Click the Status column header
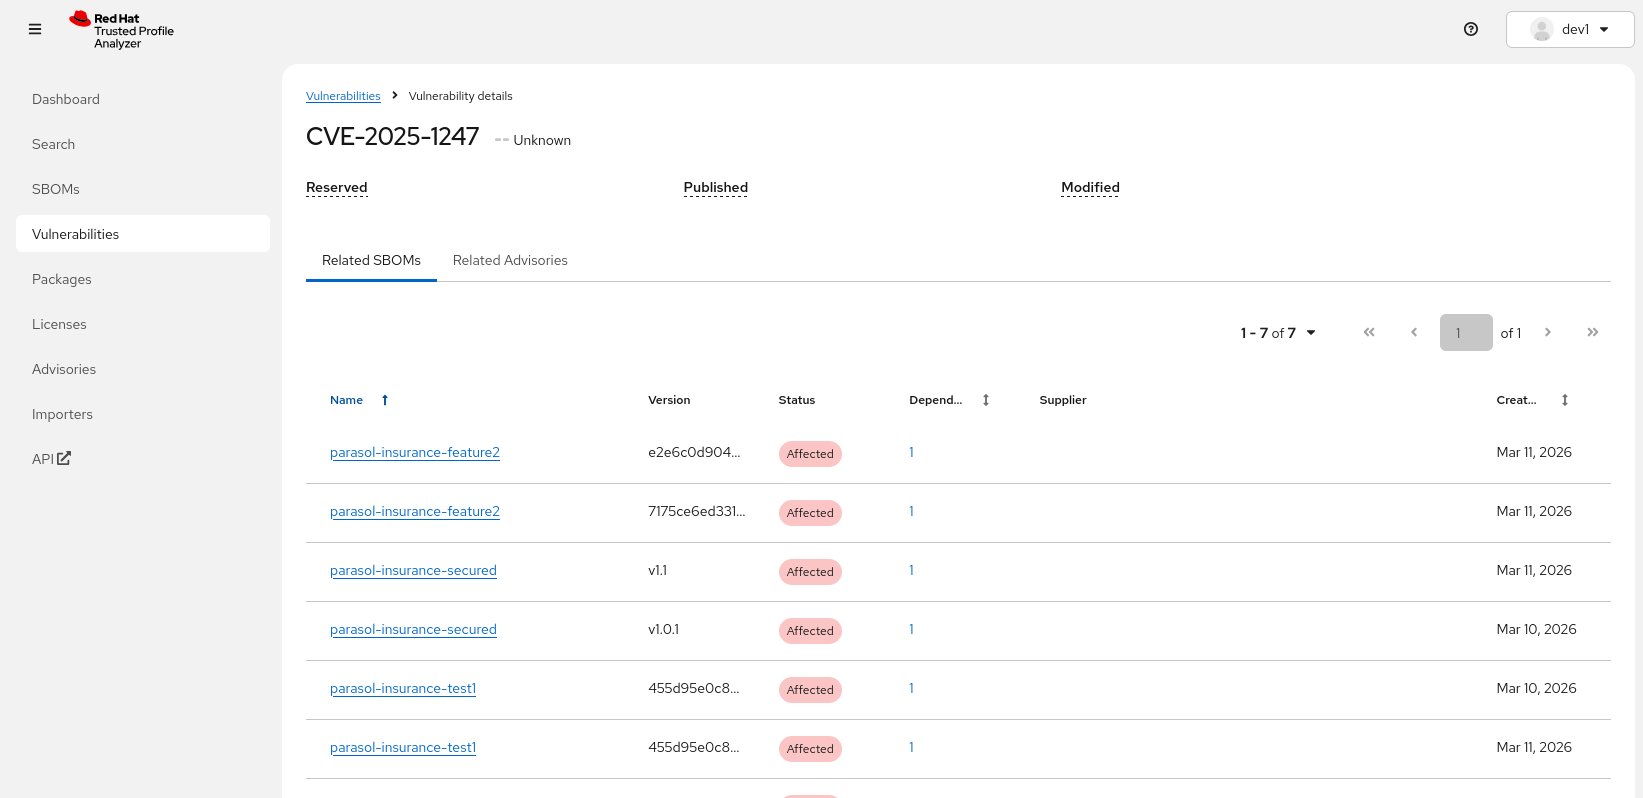1643x798 pixels. pos(797,400)
